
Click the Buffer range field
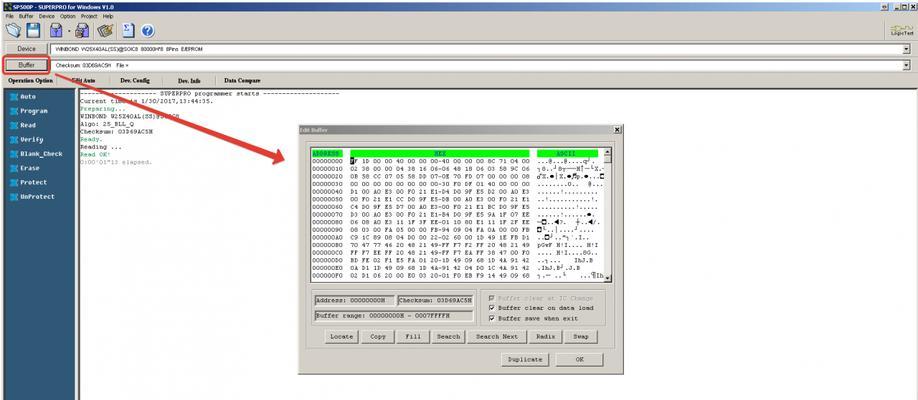[x=393, y=316]
